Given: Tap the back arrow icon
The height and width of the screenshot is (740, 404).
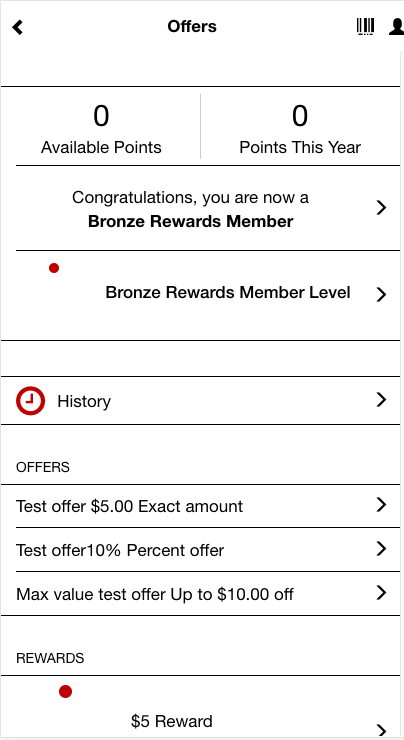Looking at the screenshot, I should click(17, 27).
